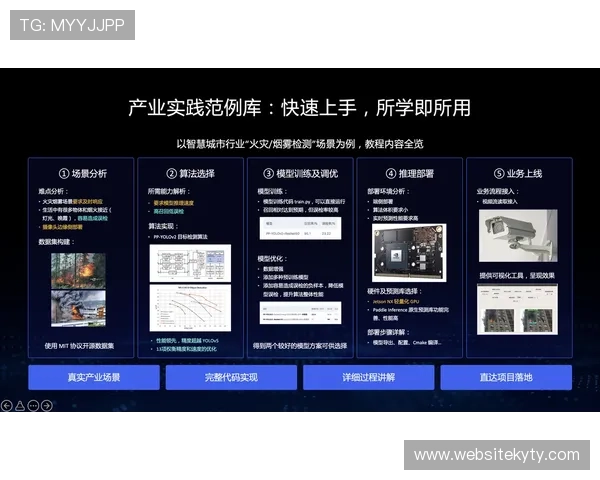Screen dimensions: 600x480
Task: Select the 模型优化 label
Action: 272,259
